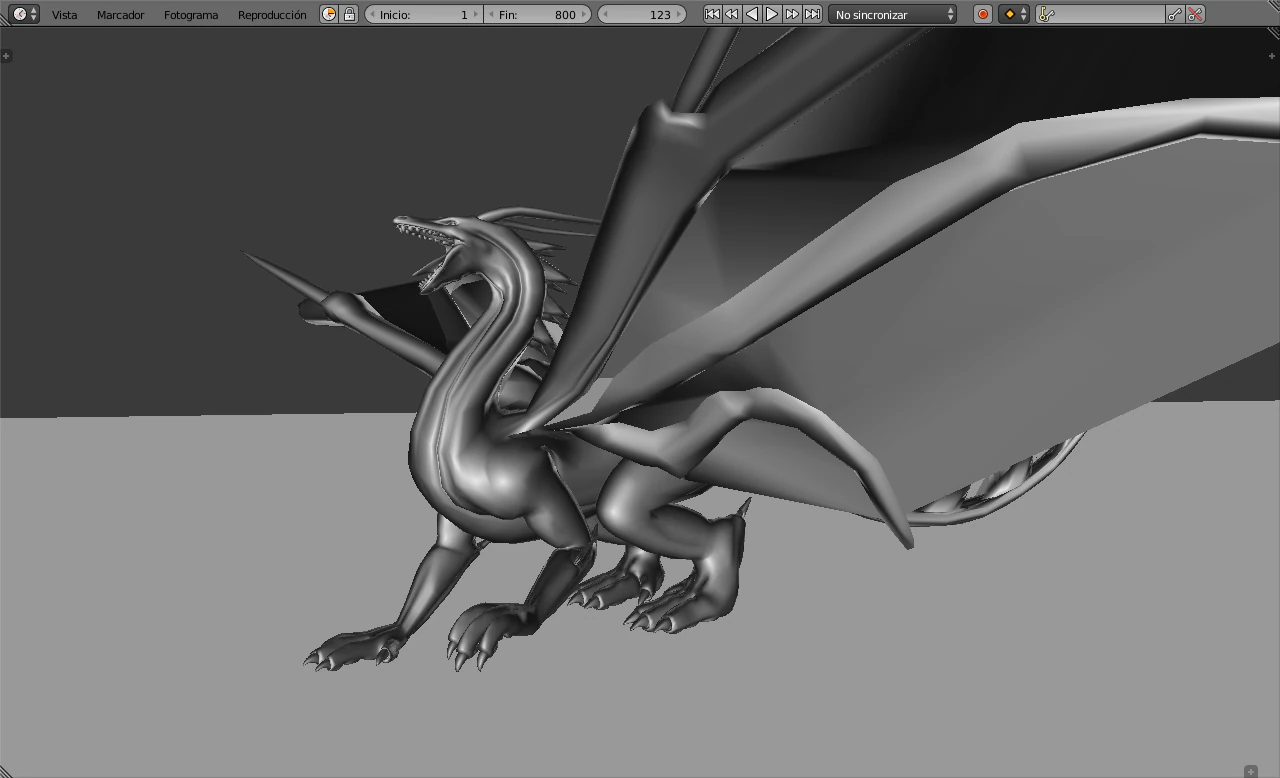Delete keyframe with crossed key icon
The image size is (1280, 778).
[x=1195, y=14]
